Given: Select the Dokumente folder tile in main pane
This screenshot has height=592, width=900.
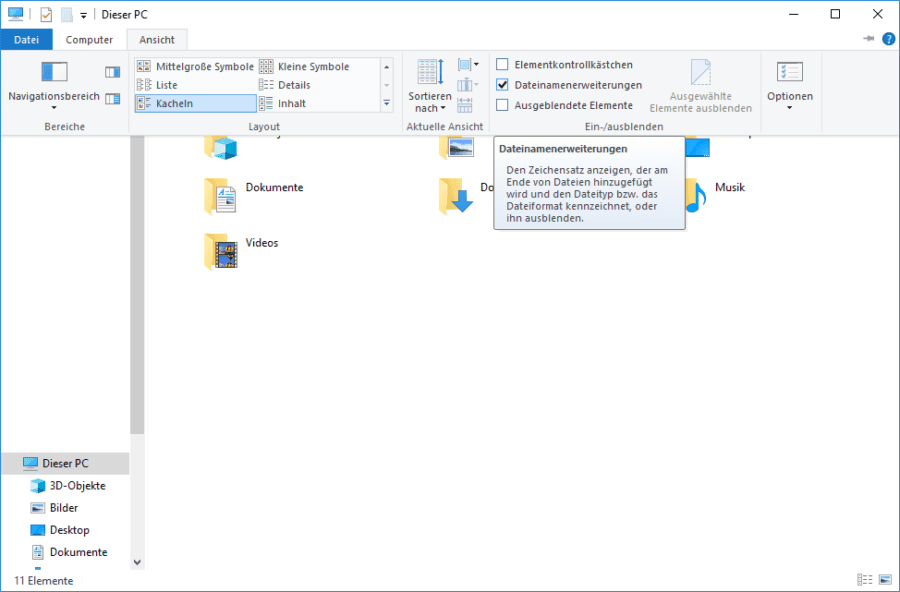Looking at the screenshot, I should (x=254, y=196).
